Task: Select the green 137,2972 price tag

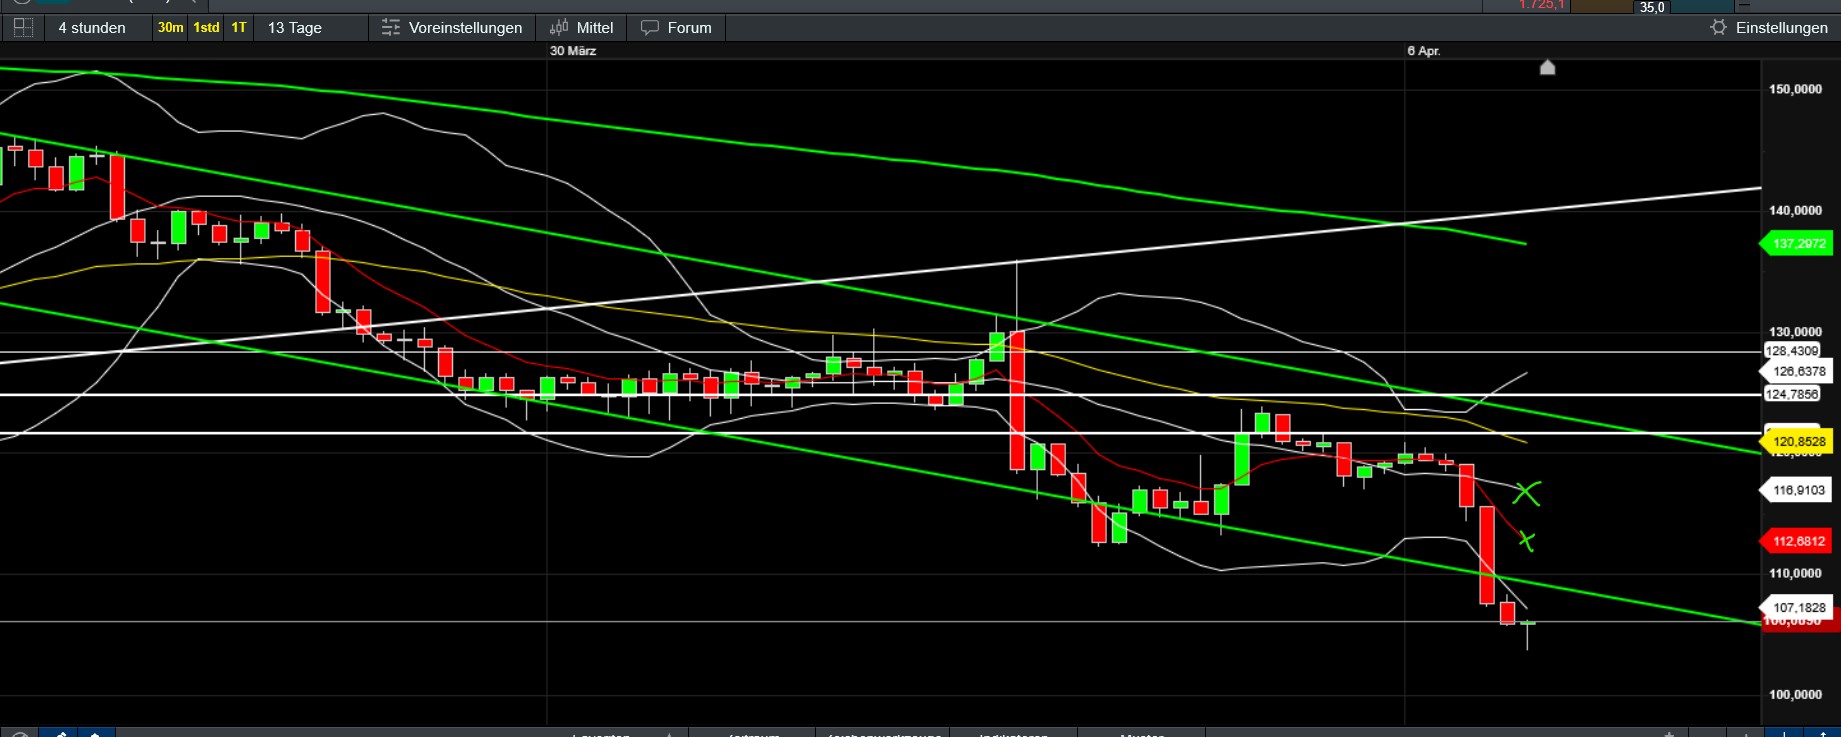Action: (x=1799, y=243)
